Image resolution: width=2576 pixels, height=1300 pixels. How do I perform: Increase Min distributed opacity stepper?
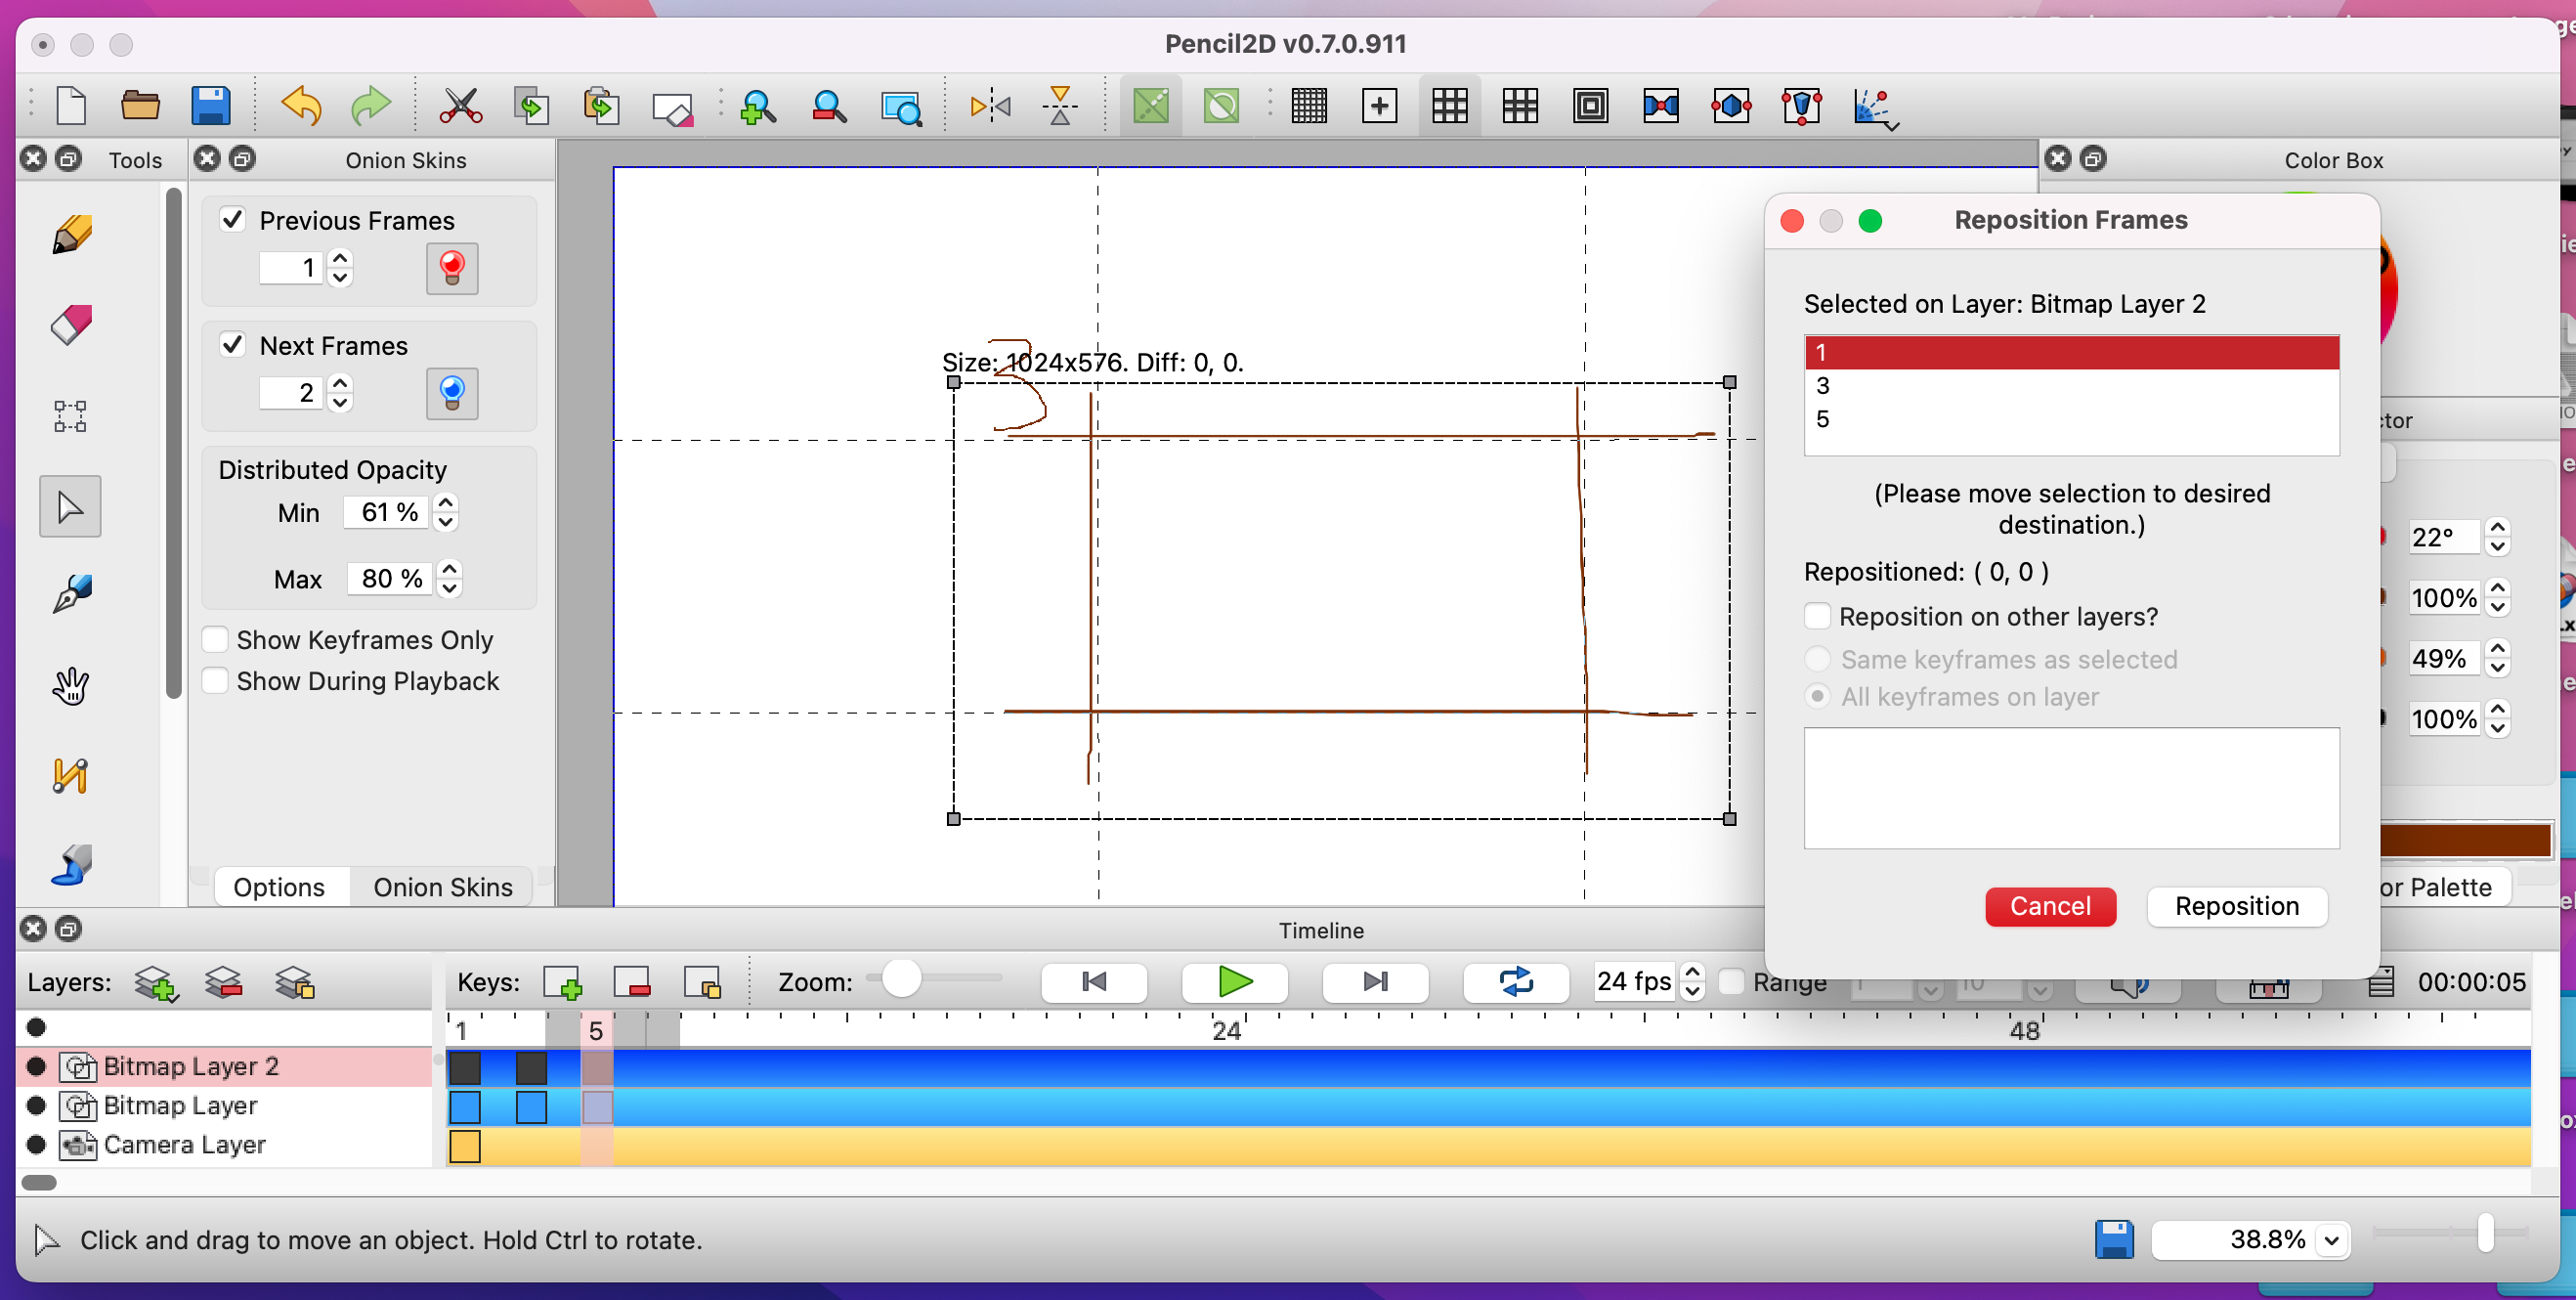click(446, 502)
